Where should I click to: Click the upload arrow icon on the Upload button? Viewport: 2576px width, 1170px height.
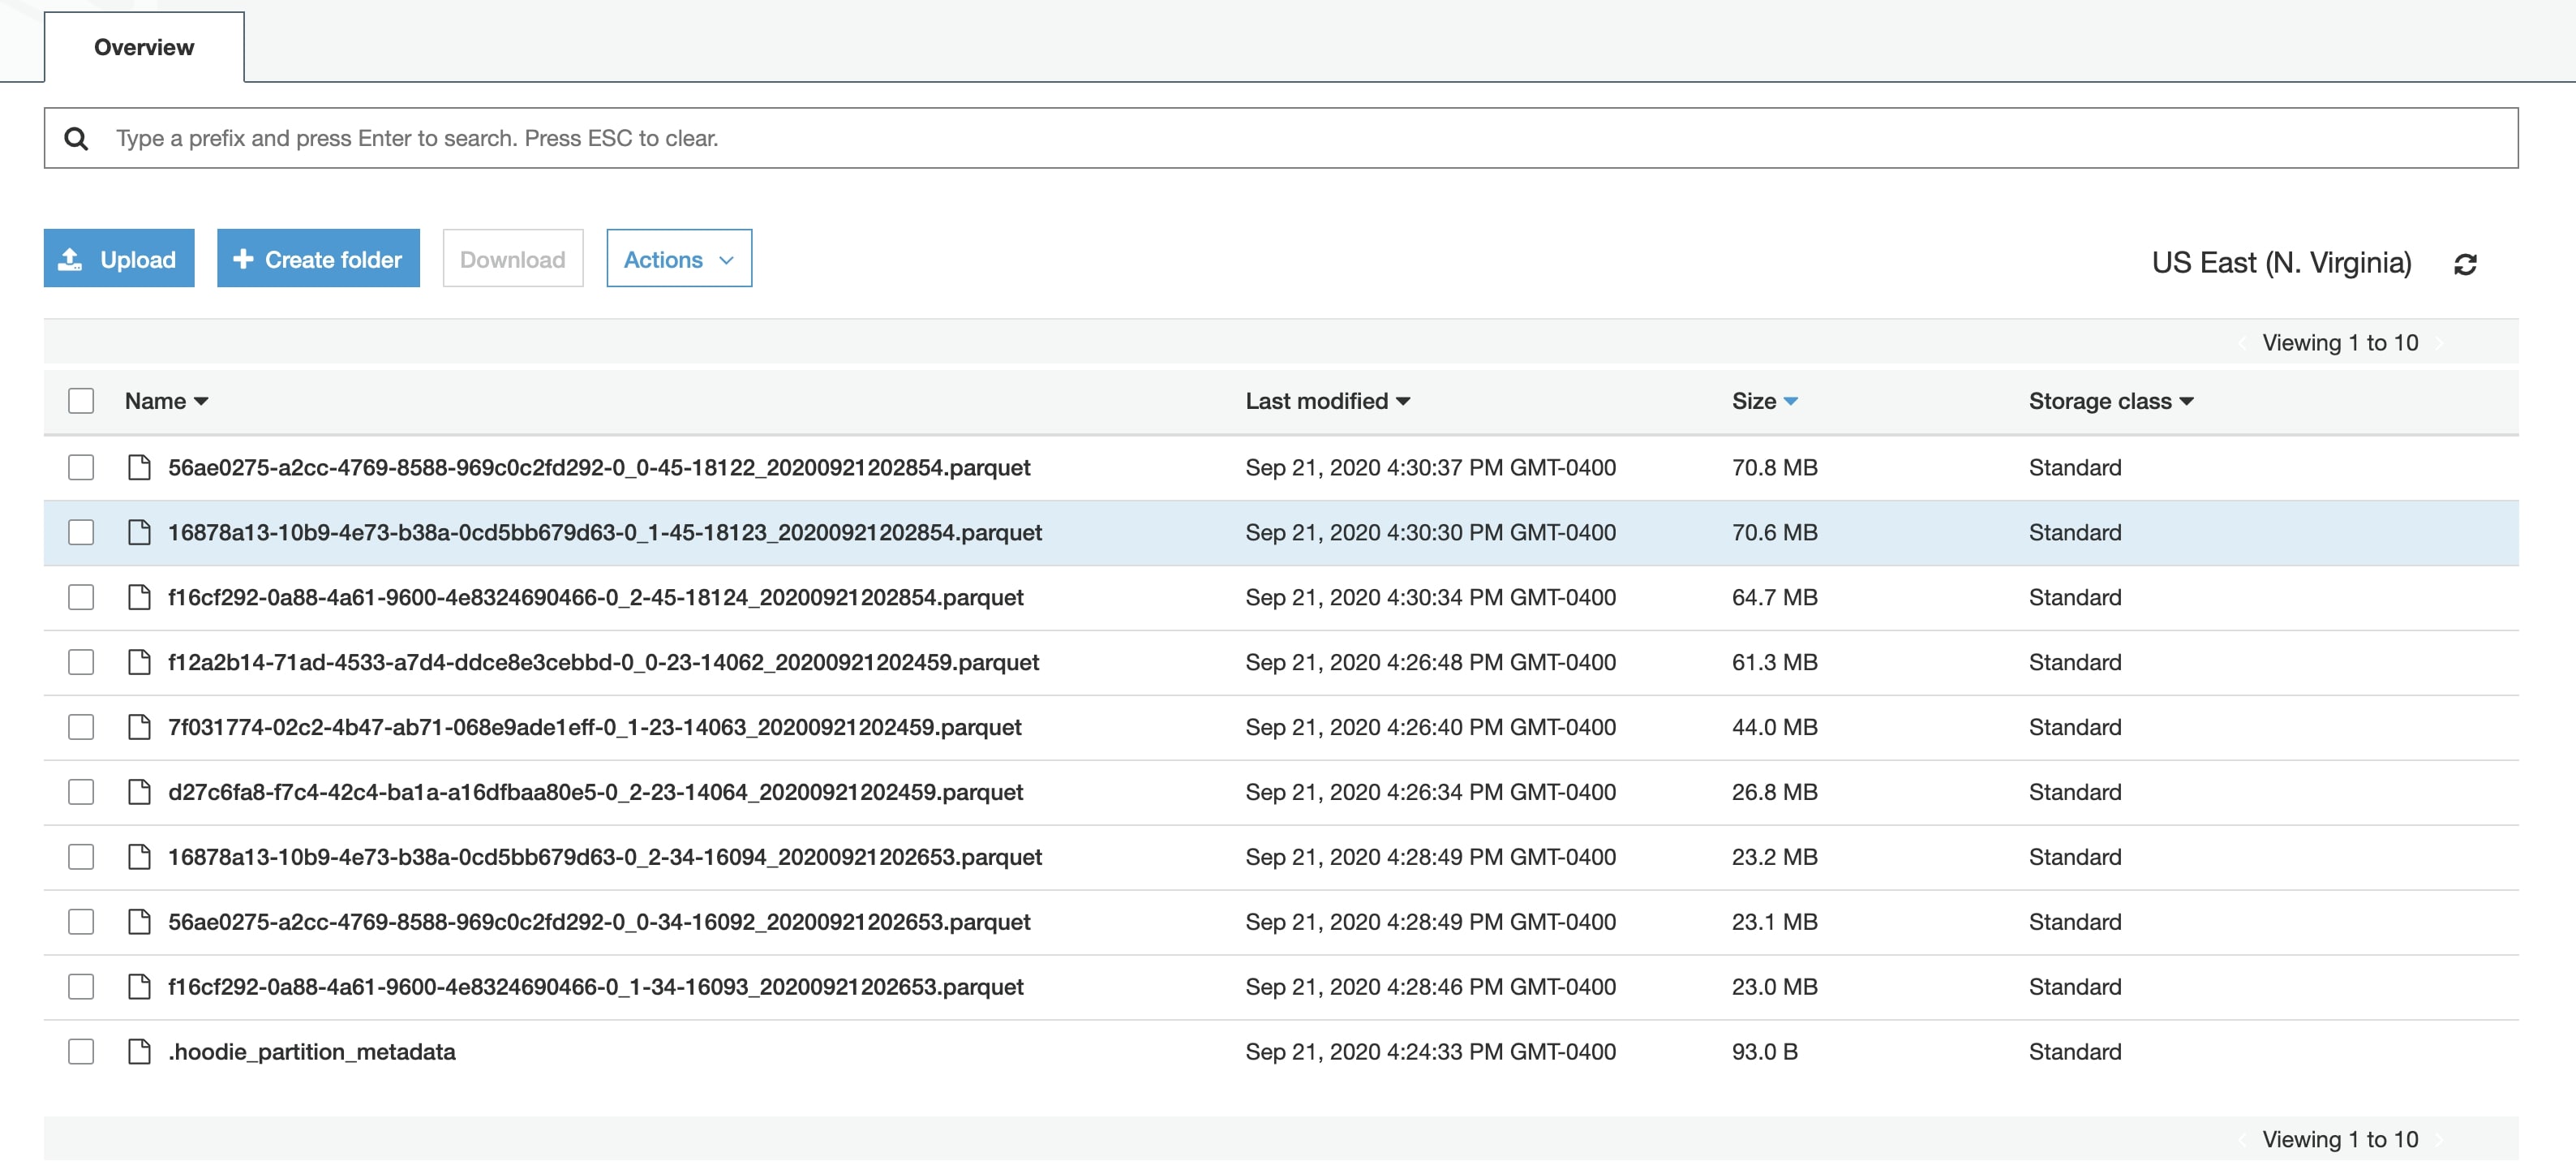pos(70,259)
